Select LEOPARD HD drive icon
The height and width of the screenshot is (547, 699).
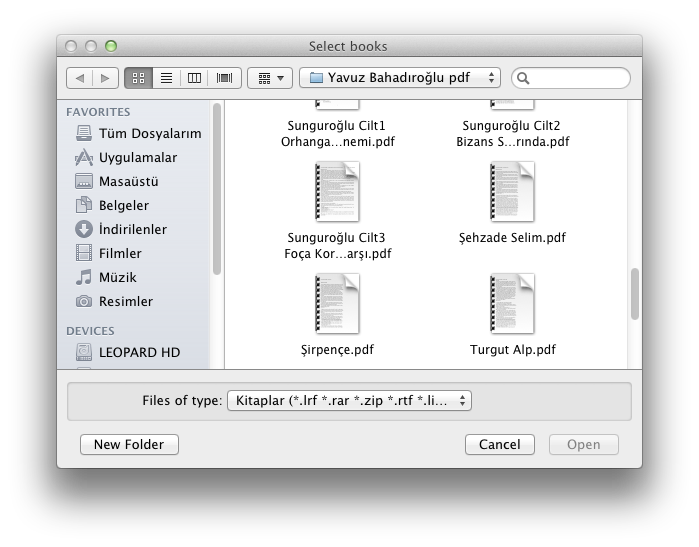click(84, 352)
